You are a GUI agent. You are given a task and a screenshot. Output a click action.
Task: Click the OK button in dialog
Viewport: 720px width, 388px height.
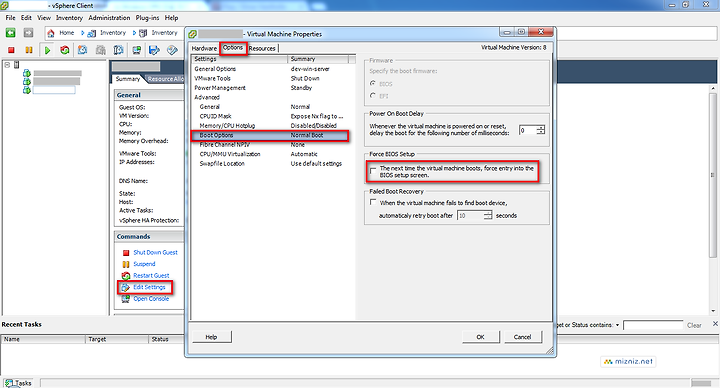click(x=481, y=337)
